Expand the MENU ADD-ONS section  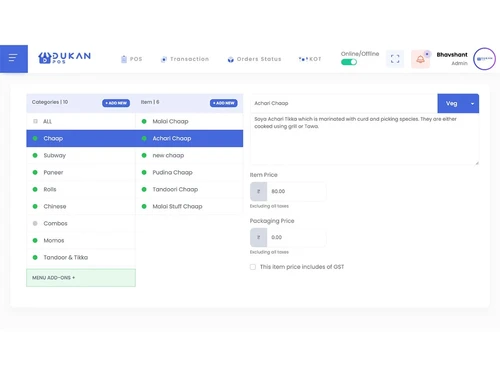click(x=81, y=278)
